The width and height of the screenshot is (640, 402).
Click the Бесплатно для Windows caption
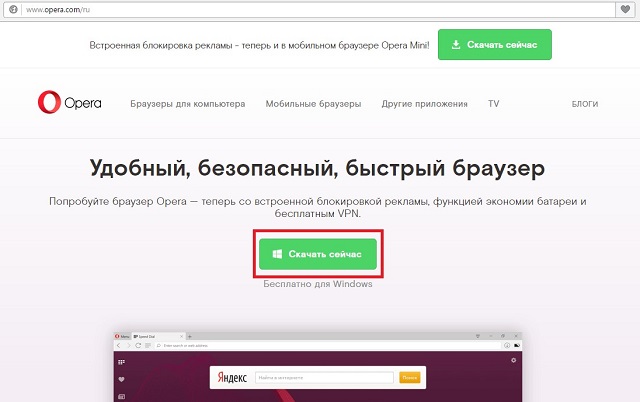(318, 284)
